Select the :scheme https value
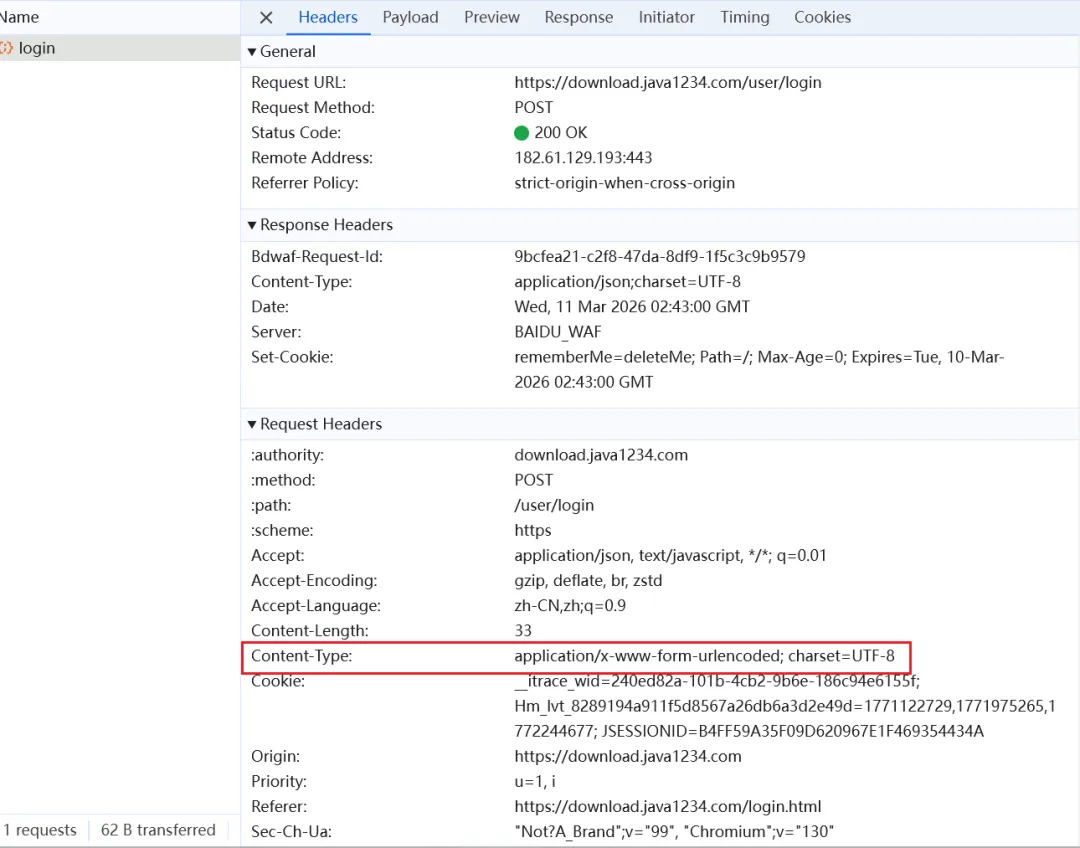 [x=533, y=530]
